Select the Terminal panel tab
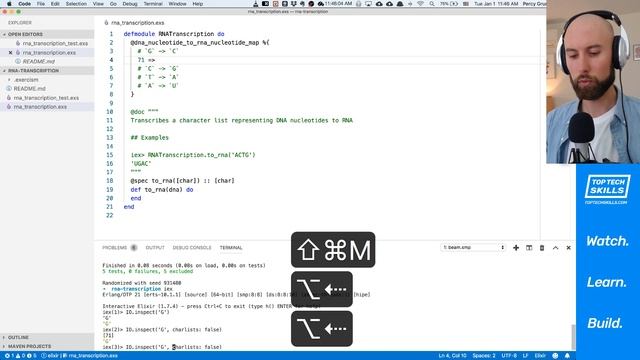Image resolution: width=640 pixels, height=360 pixels. coord(231,248)
